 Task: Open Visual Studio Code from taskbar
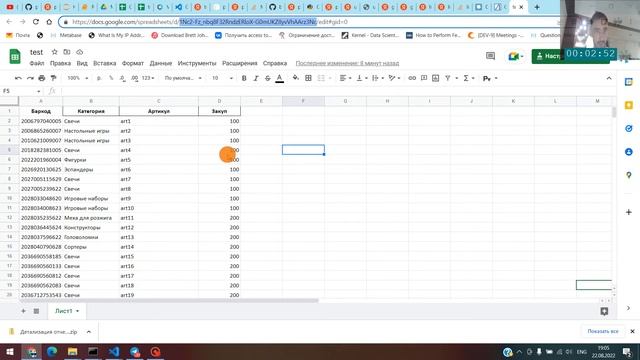(114, 352)
